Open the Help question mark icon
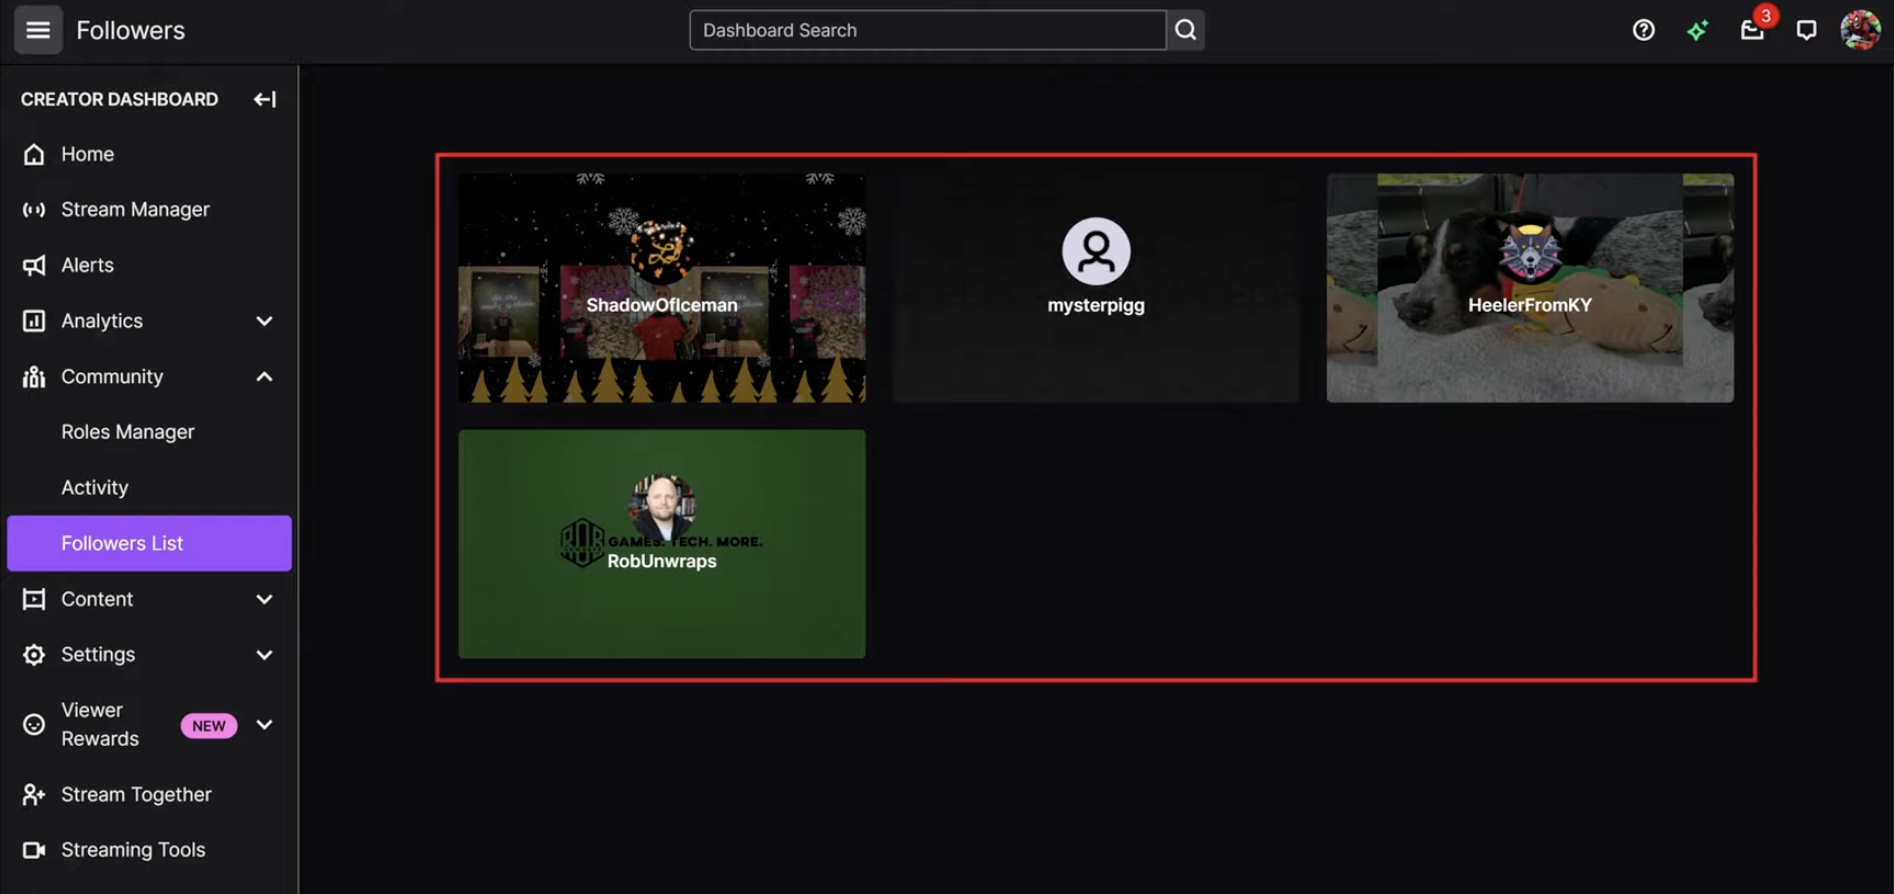The width and height of the screenshot is (1894, 894). [1643, 30]
